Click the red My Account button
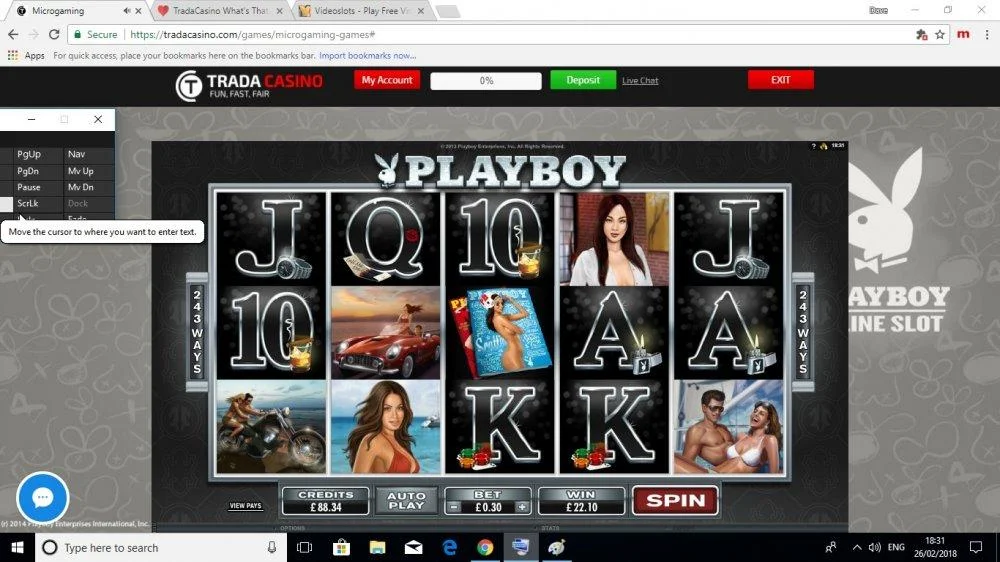This screenshot has width=1000, height=562. point(387,80)
